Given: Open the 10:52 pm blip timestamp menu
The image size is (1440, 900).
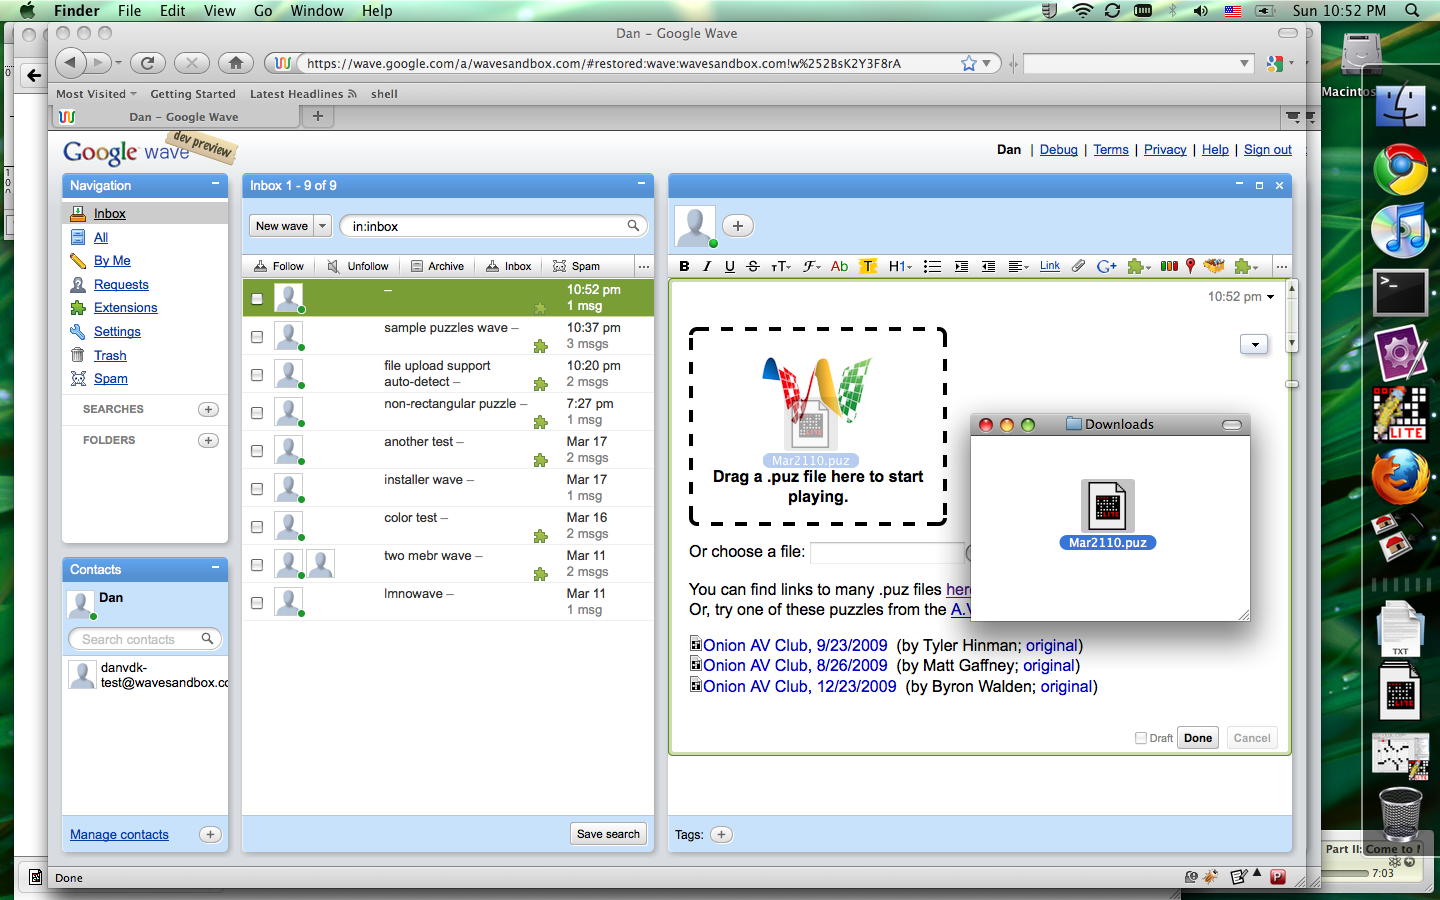Looking at the screenshot, I should coord(1241,296).
